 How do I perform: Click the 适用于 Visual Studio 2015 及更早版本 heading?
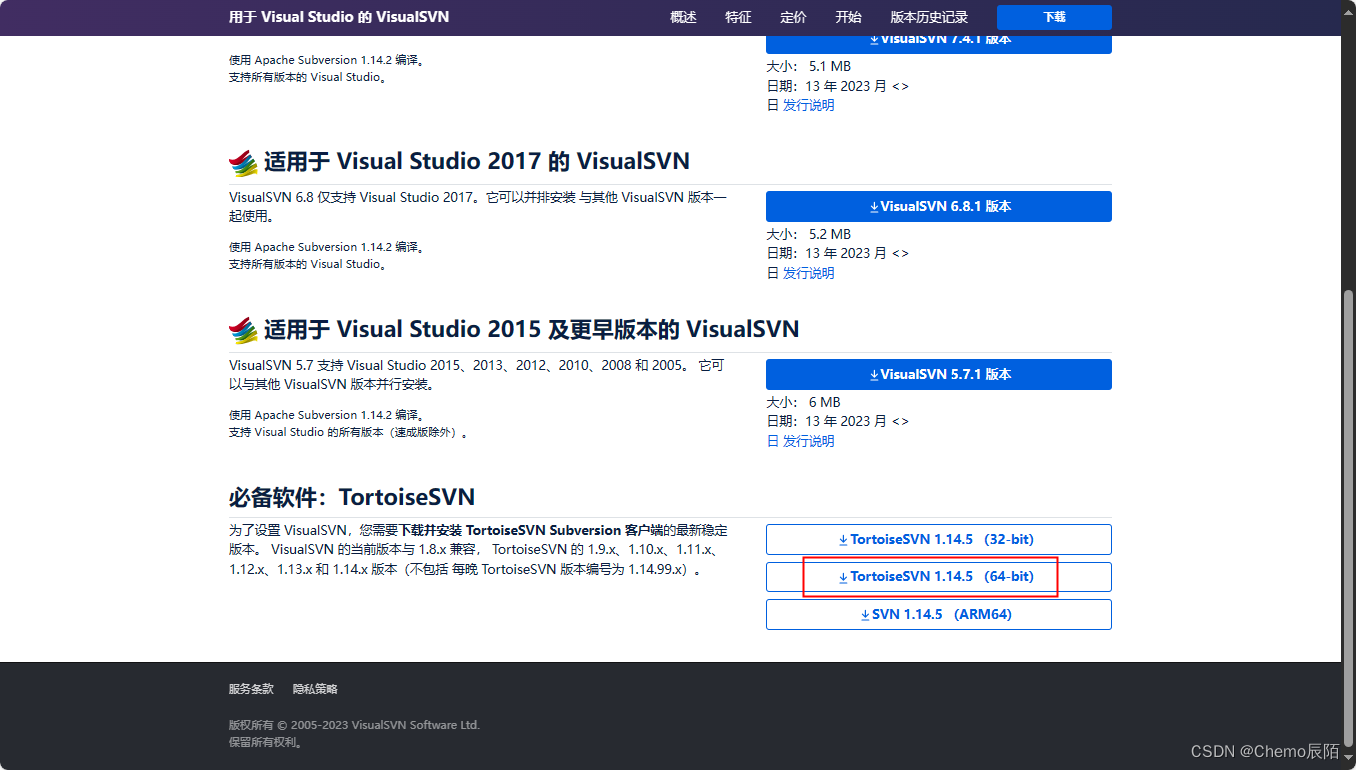click(x=532, y=330)
